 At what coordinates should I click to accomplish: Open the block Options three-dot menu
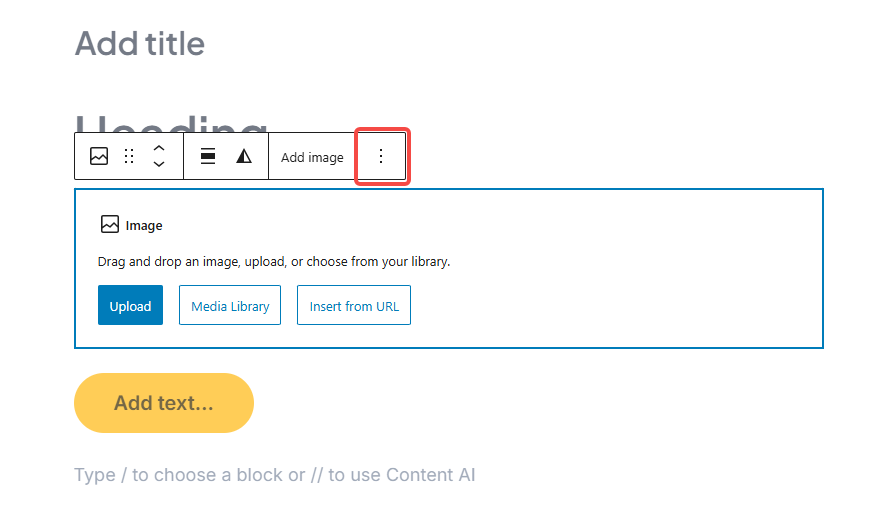pyautogui.click(x=380, y=156)
